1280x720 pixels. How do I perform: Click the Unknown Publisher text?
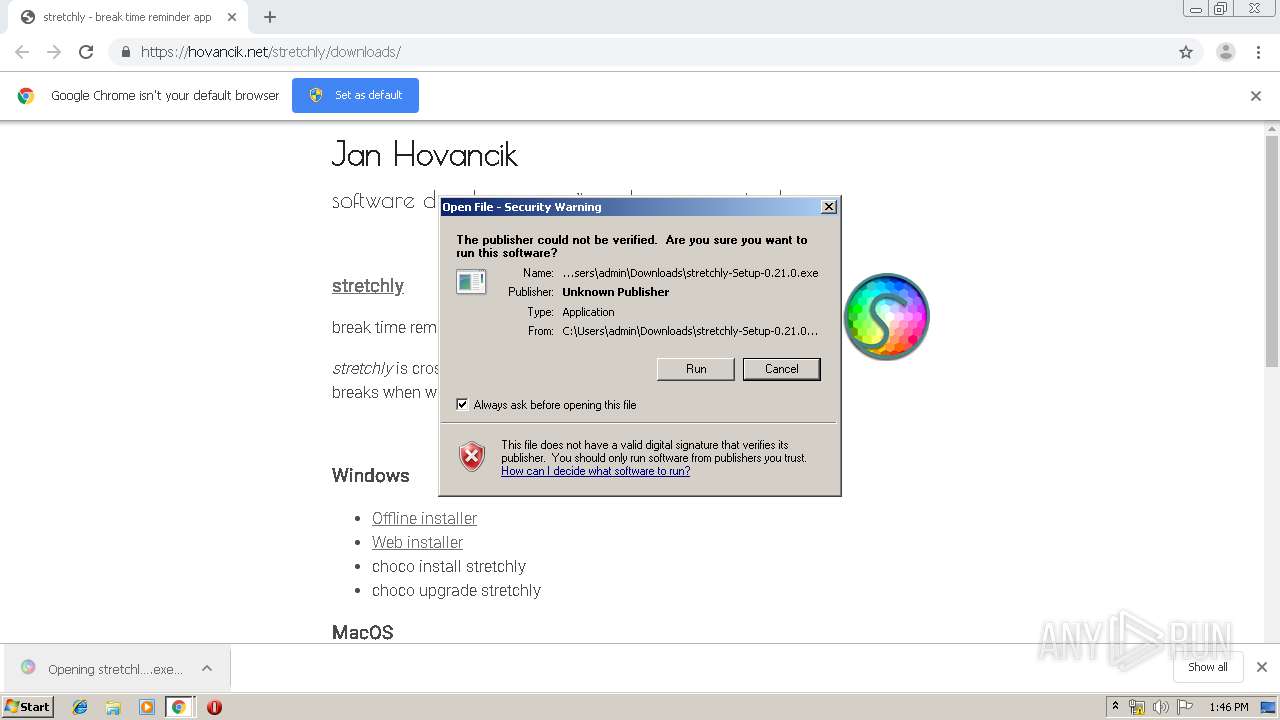tap(616, 292)
